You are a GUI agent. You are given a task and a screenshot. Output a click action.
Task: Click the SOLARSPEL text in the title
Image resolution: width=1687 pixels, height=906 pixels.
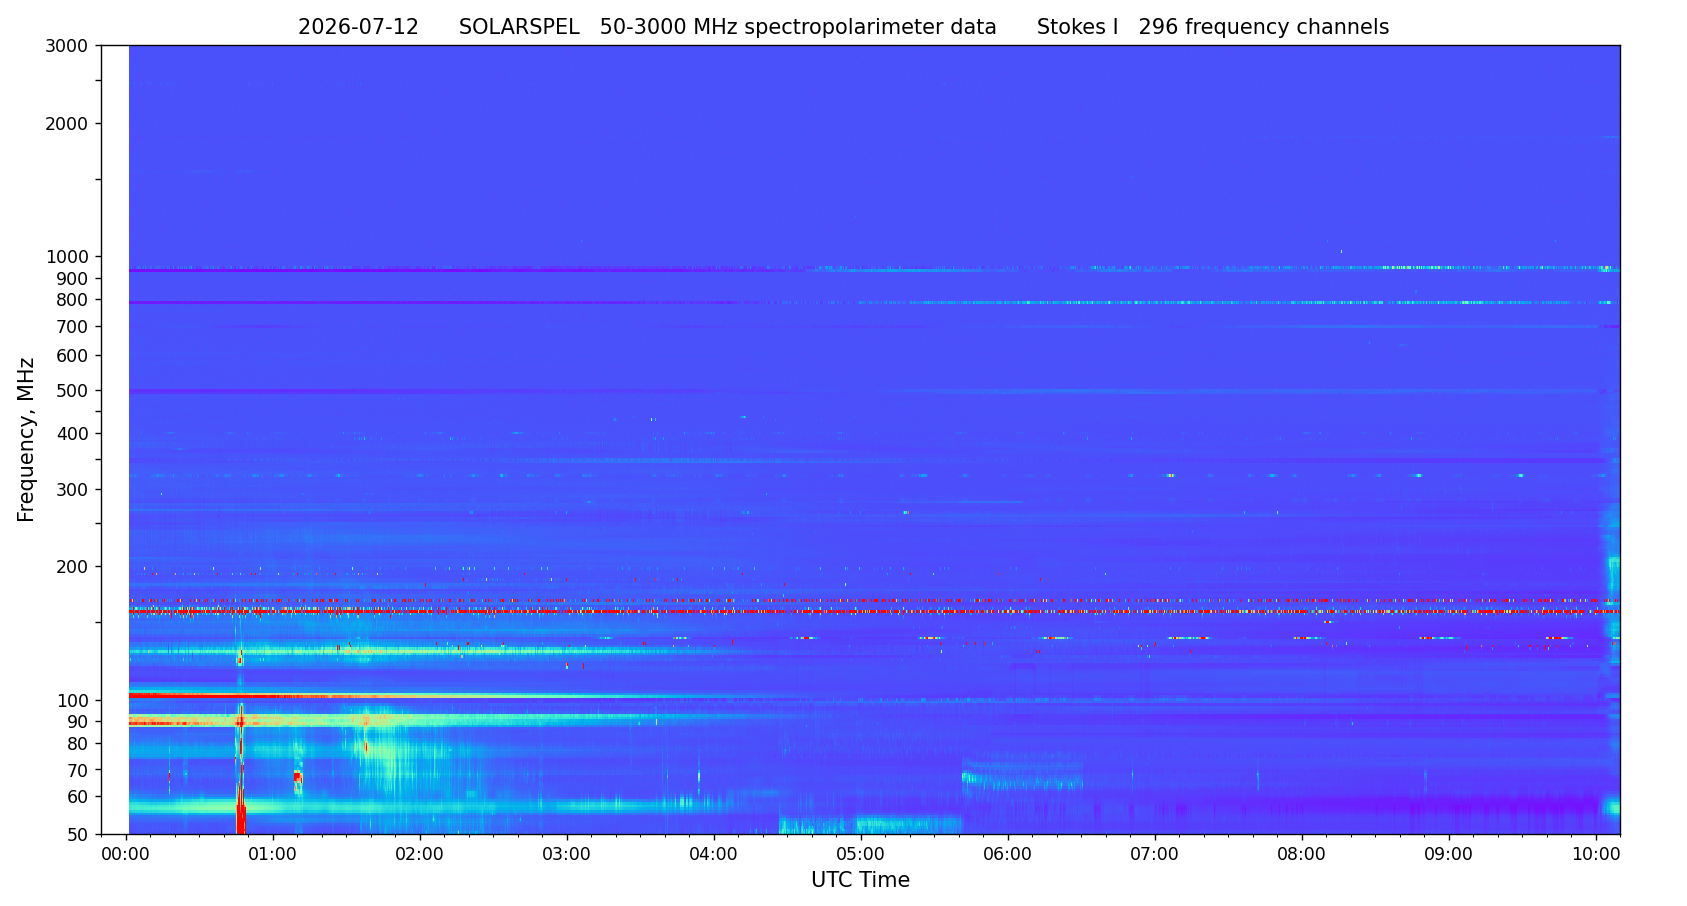(x=519, y=28)
